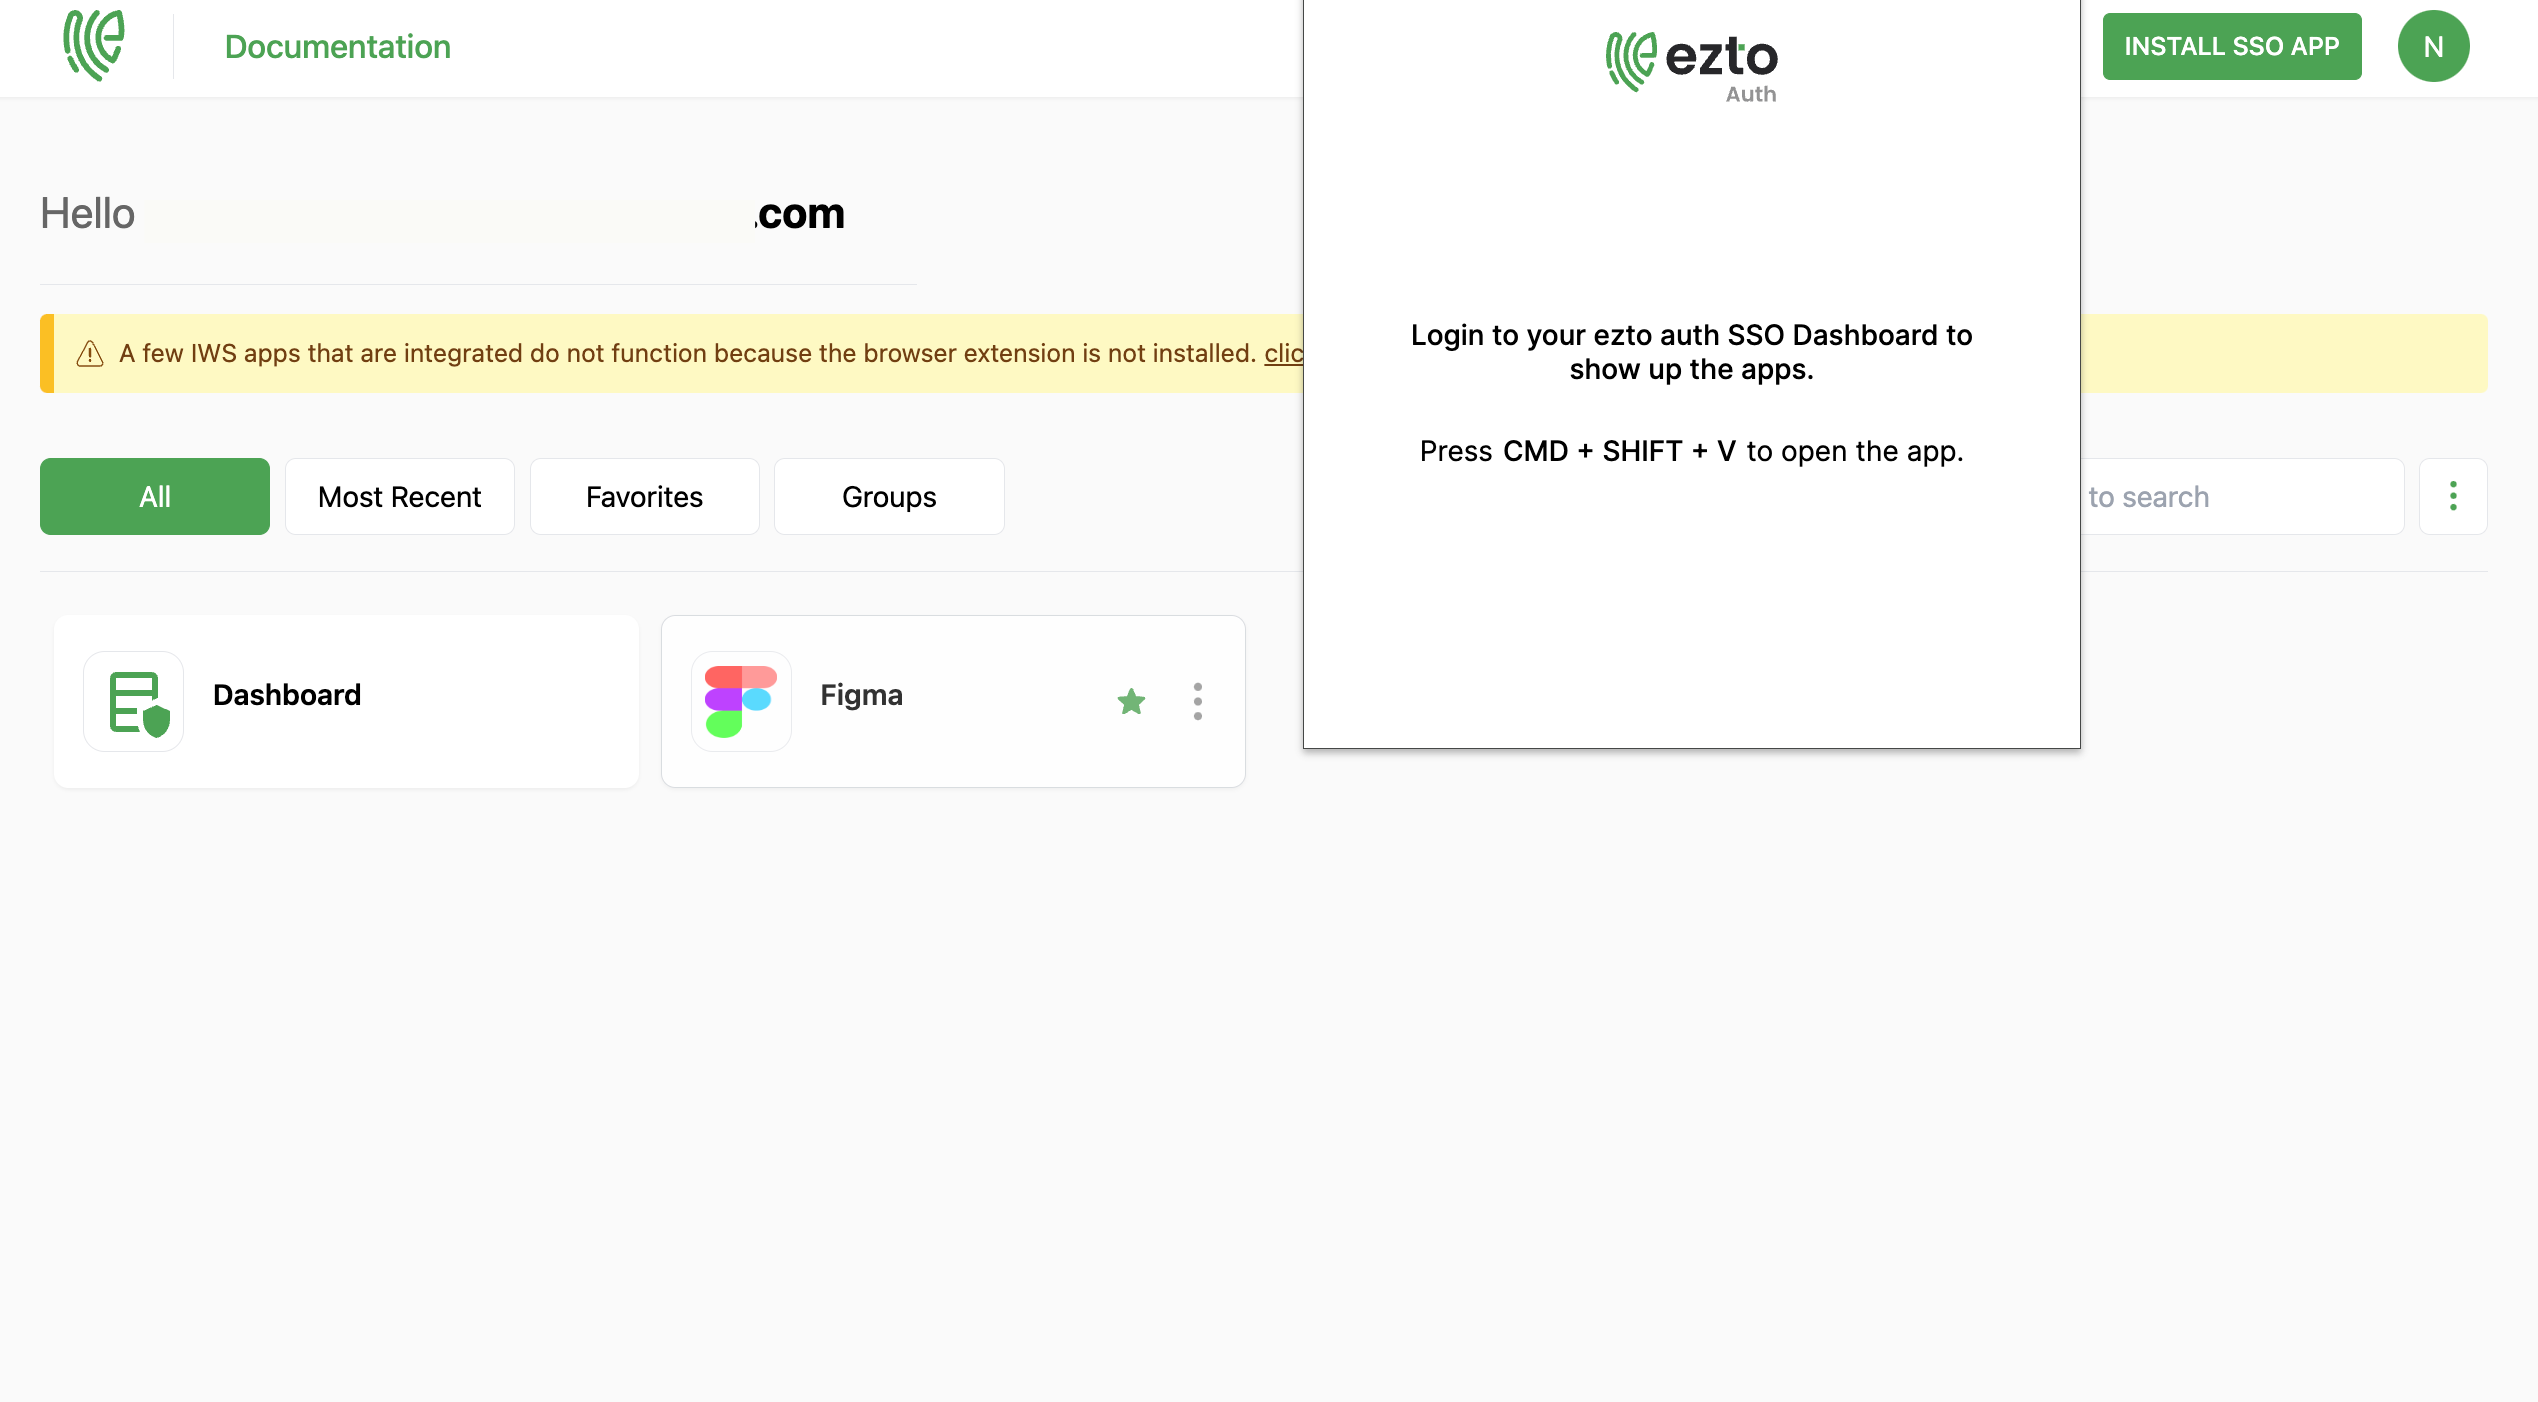
Task: Click the three-dot menu on Figma card
Action: pyautogui.click(x=1198, y=701)
